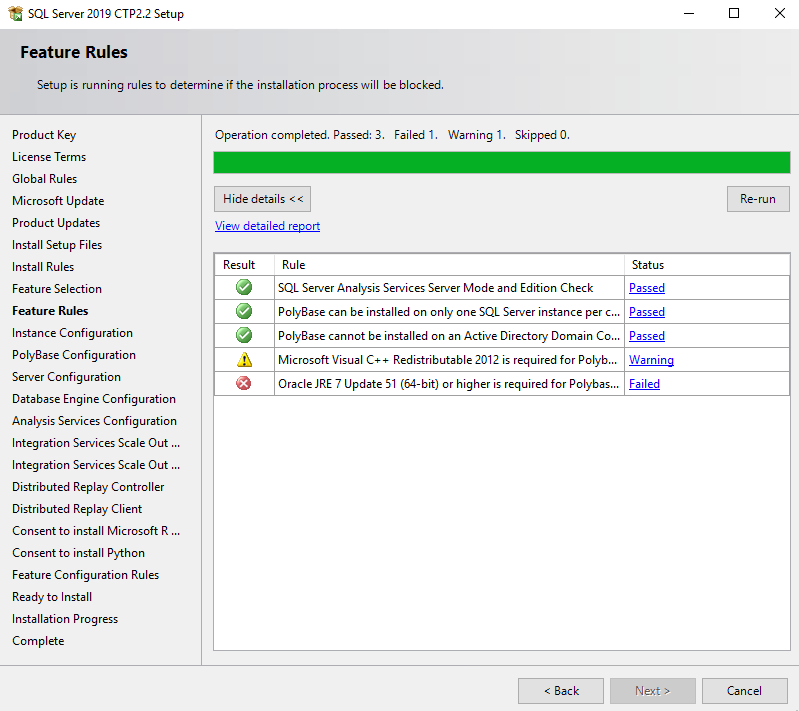Screen dimensions: 799x711
Task: Click the Status column header
Action: (x=707, y=265)
